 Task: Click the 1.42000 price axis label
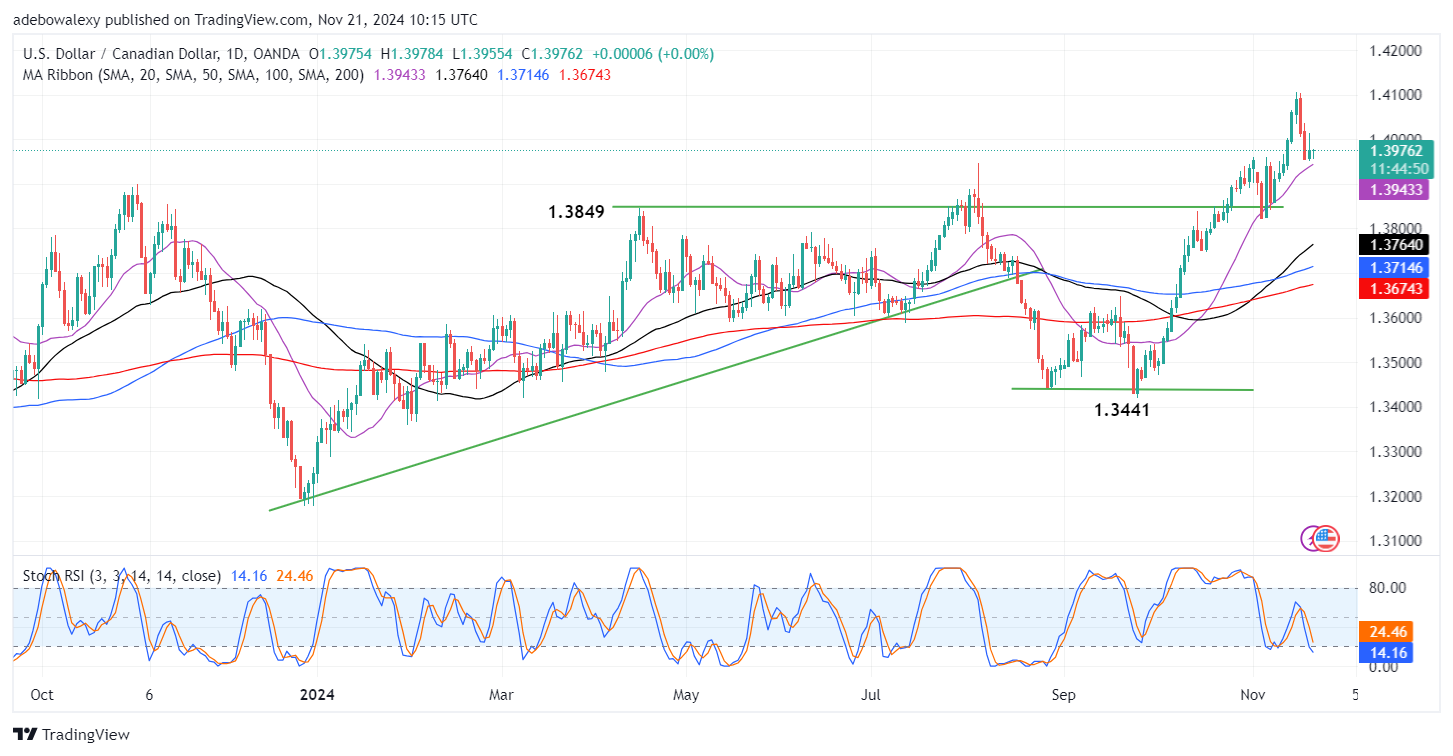click(1393, 50)
